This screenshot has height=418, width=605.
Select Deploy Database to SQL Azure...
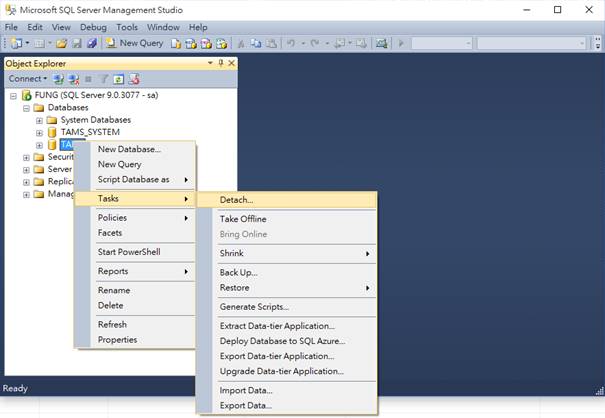(287, 341)
